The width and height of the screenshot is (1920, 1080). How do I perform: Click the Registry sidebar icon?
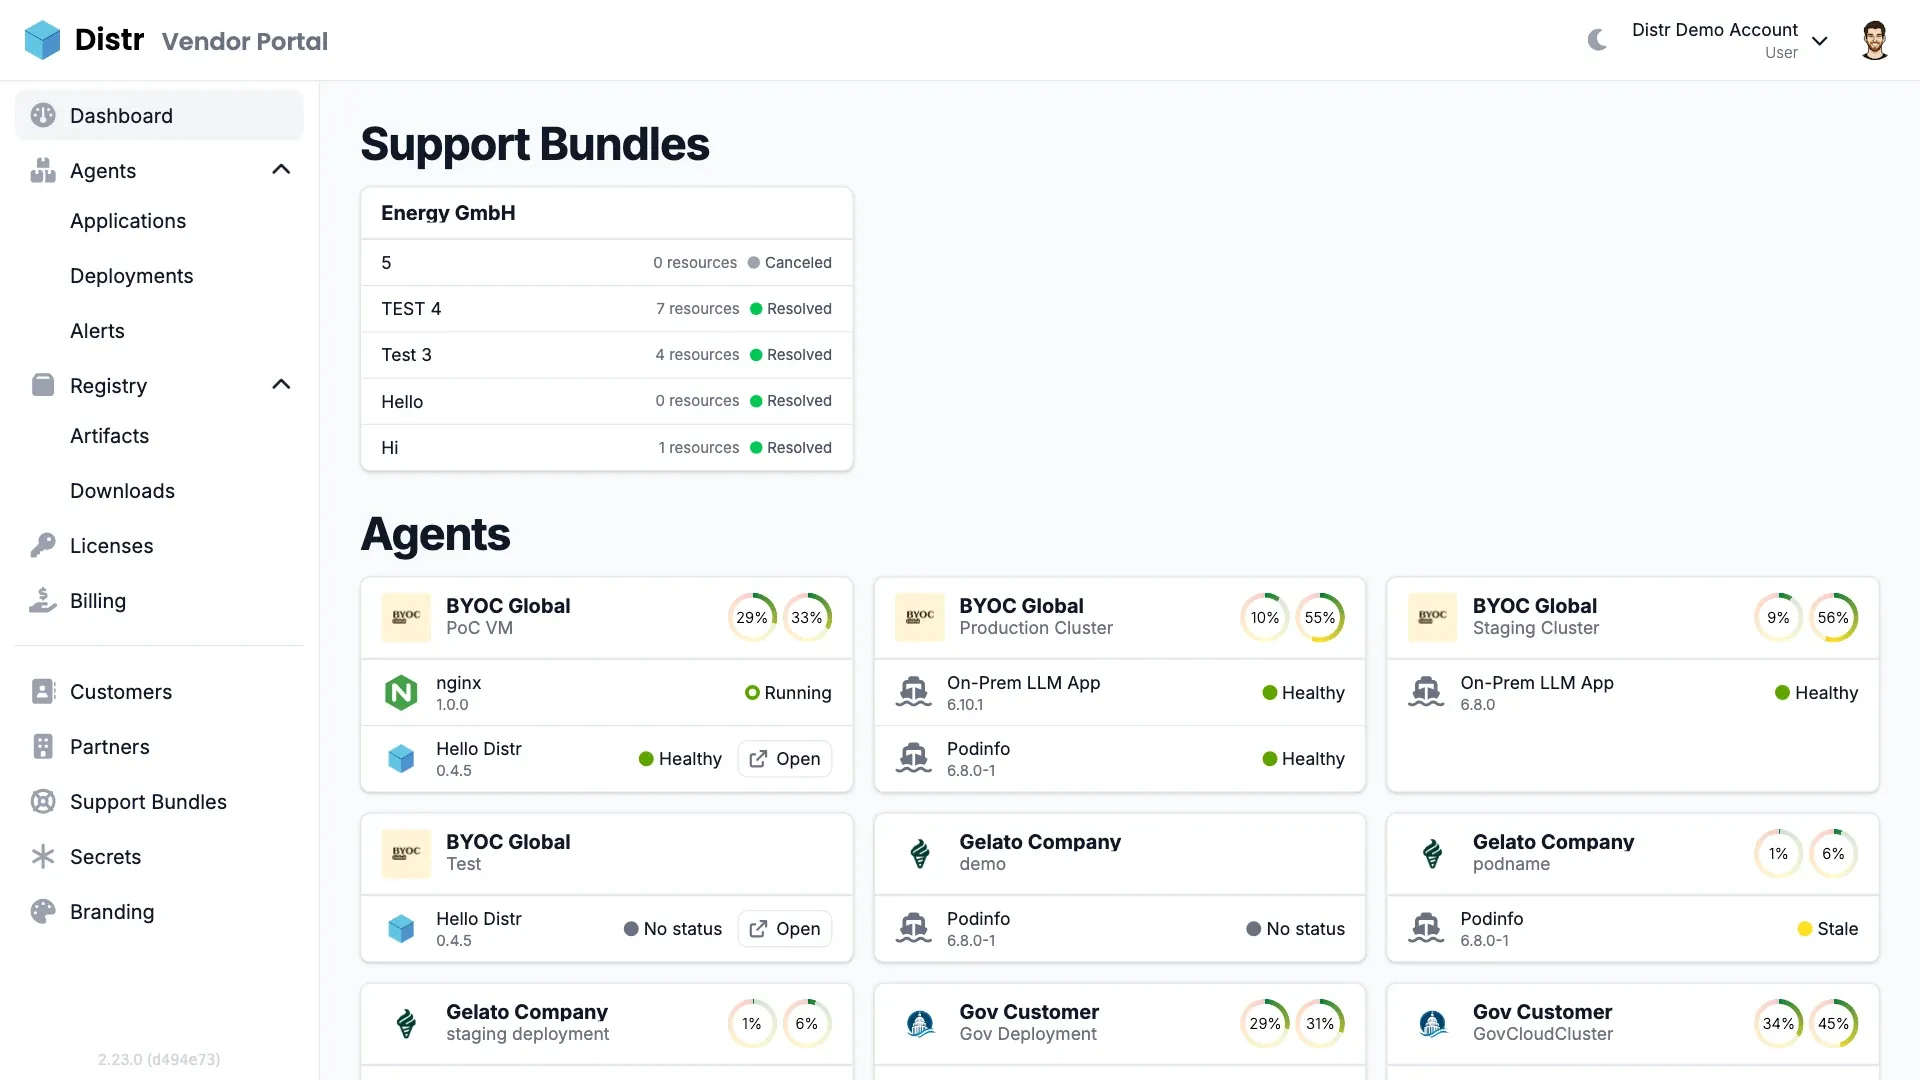[43, 385]
